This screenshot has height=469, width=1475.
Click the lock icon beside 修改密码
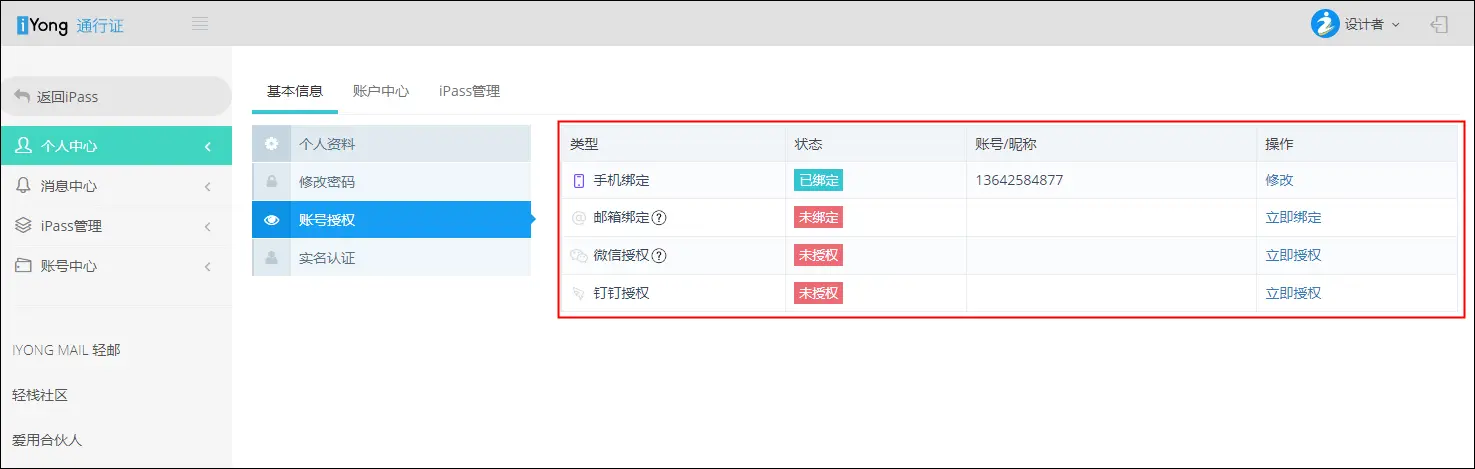pyautogui.click(x=271, y=182)
